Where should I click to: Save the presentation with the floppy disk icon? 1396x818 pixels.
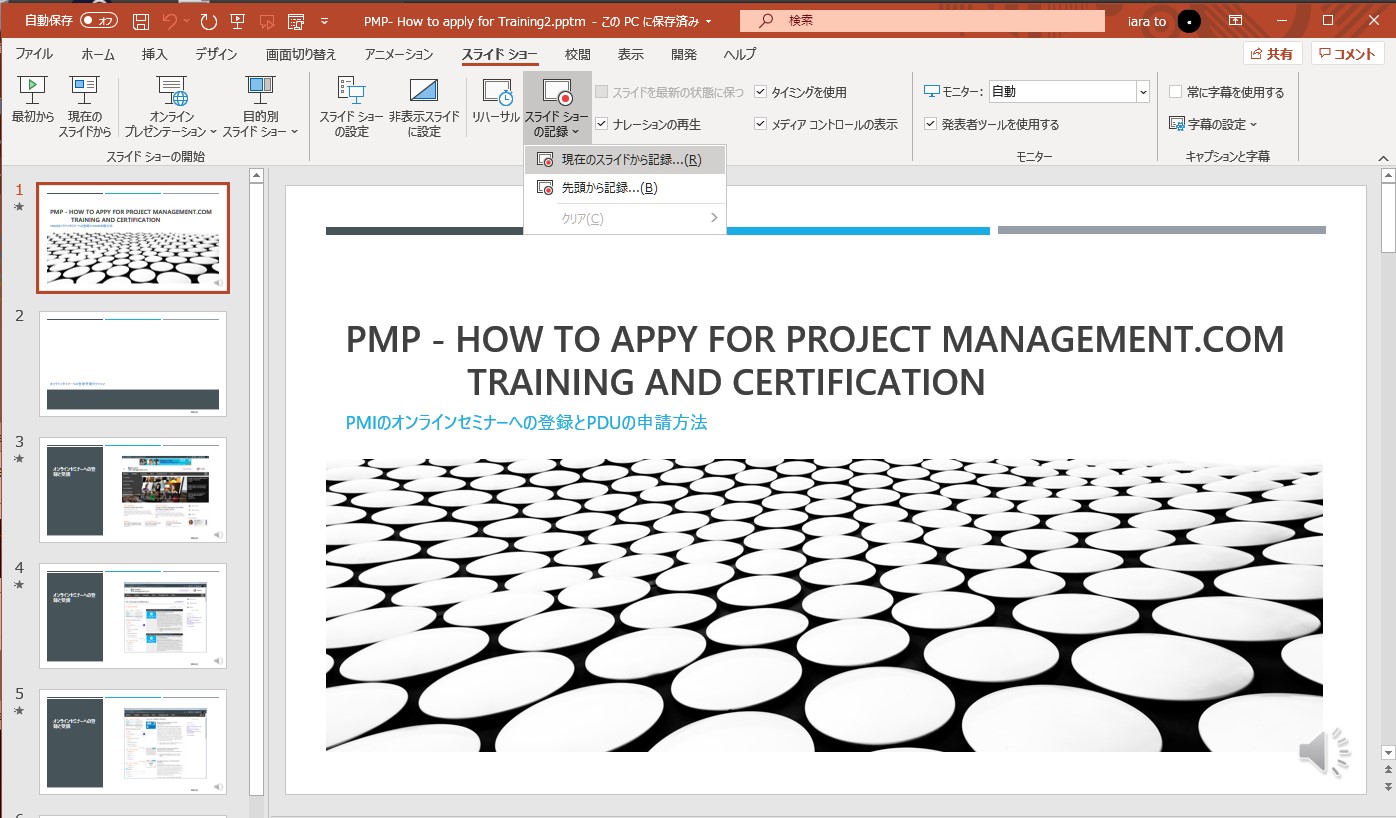(x=141, y=21)
